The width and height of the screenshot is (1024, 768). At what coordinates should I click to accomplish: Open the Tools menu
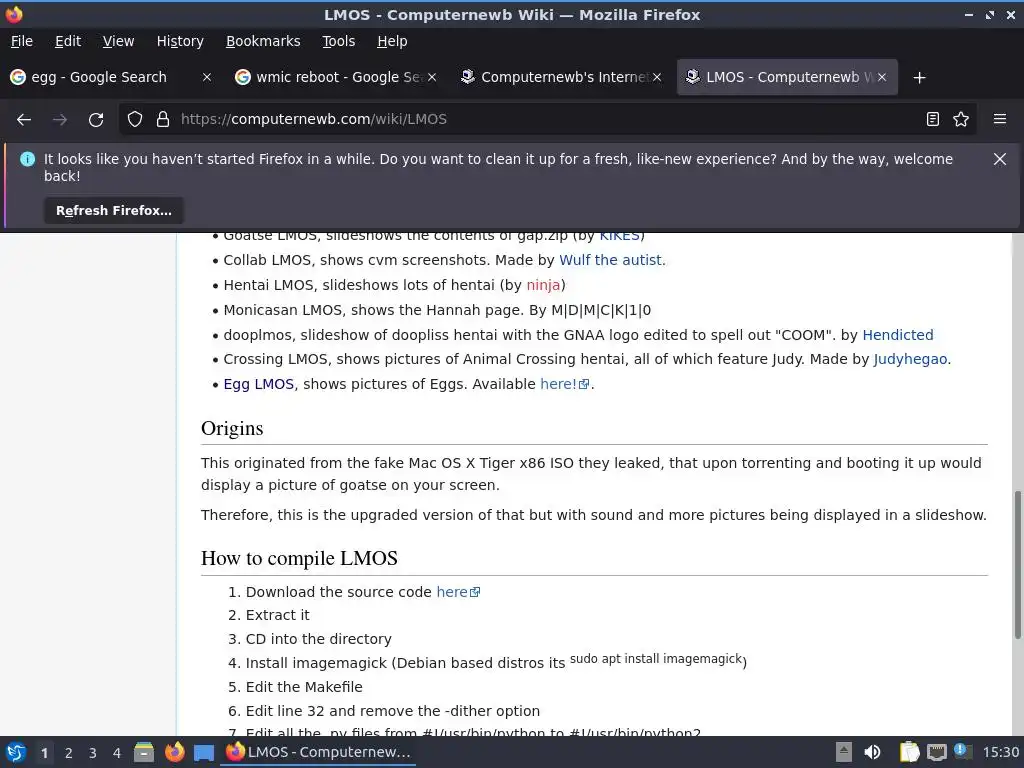click(x=338, y=41)
